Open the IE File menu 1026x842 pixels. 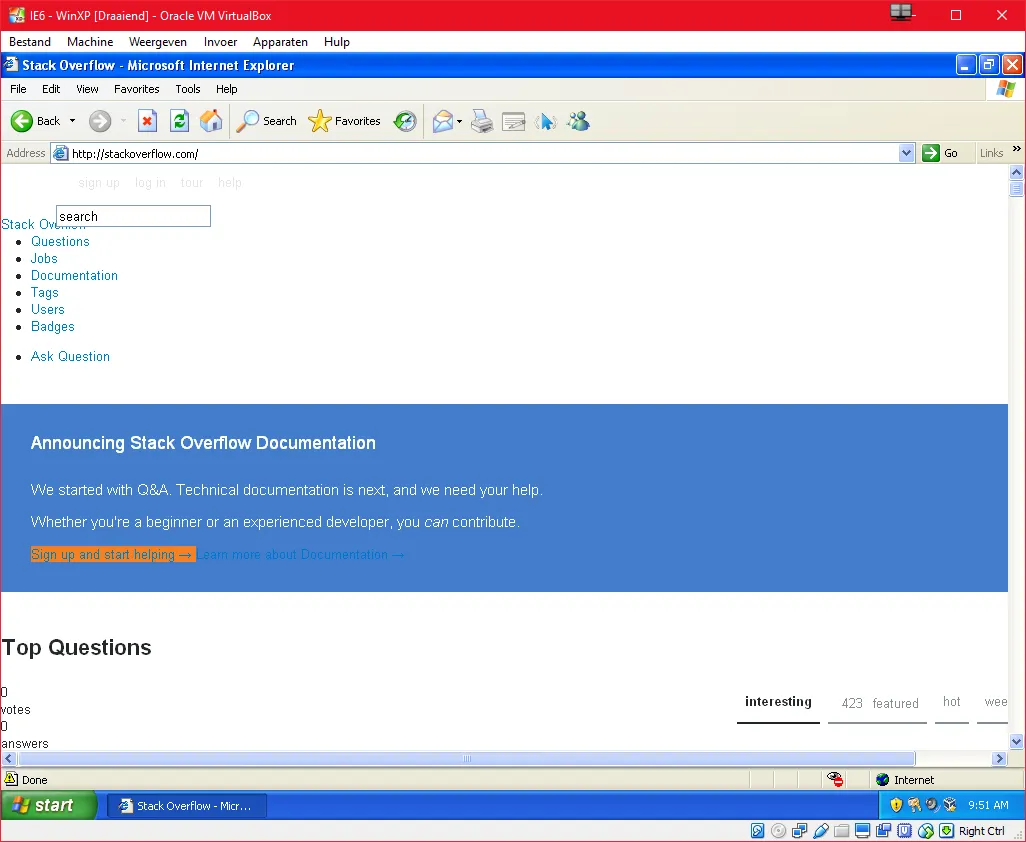click(x=18, y=89)
